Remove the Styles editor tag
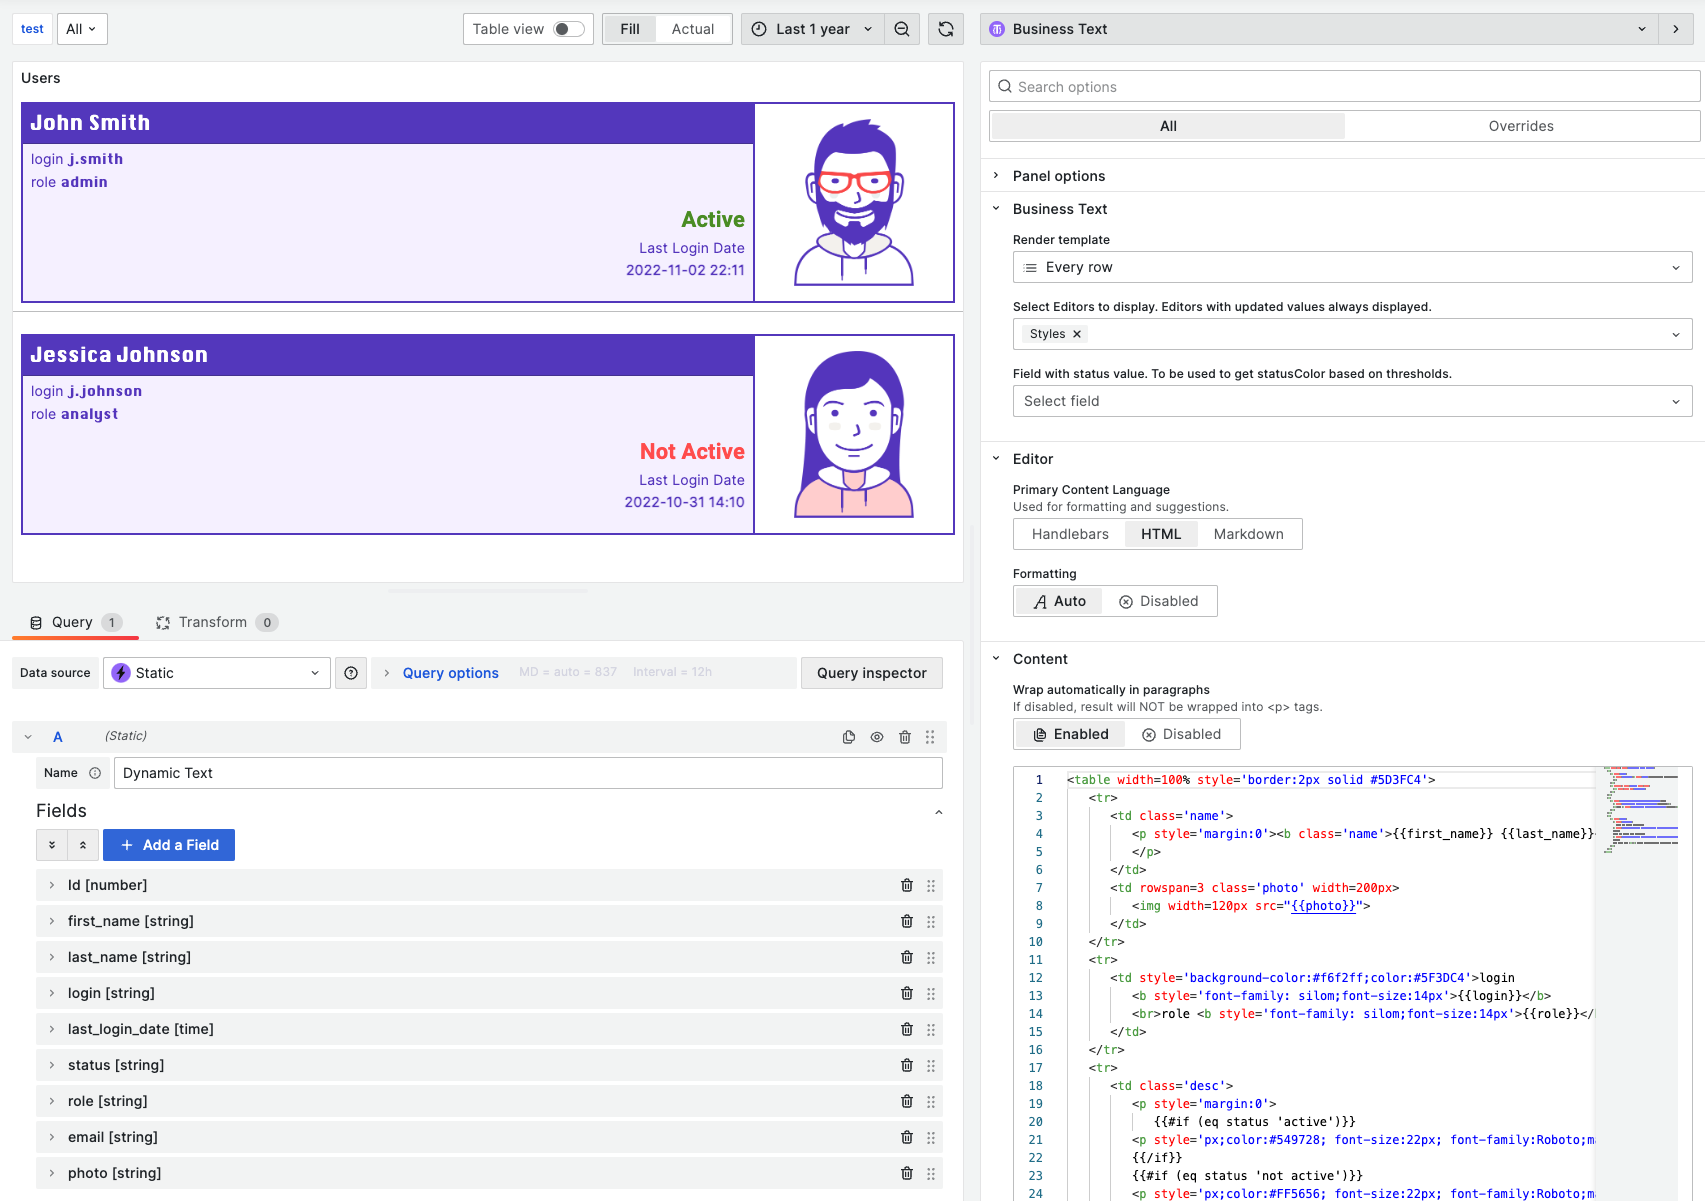 point(1077,334)
